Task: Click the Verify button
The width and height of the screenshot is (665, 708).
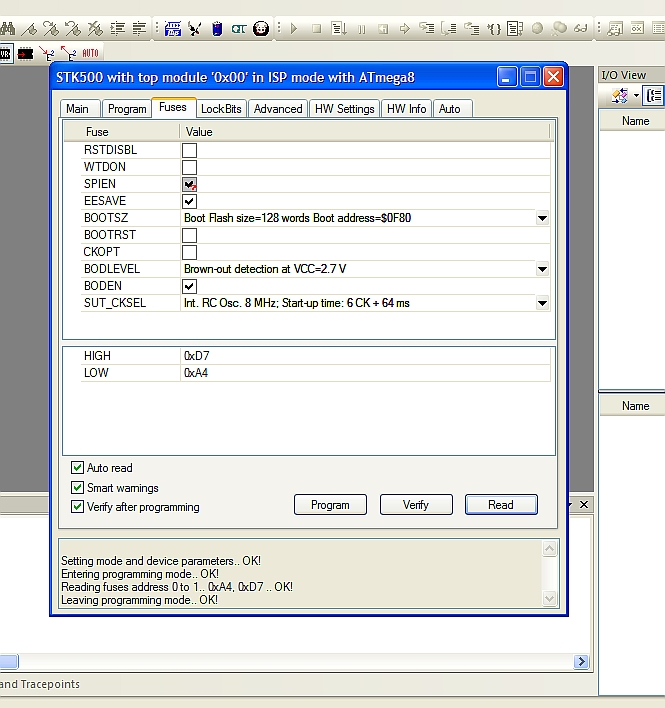Action: coord(416,504)
